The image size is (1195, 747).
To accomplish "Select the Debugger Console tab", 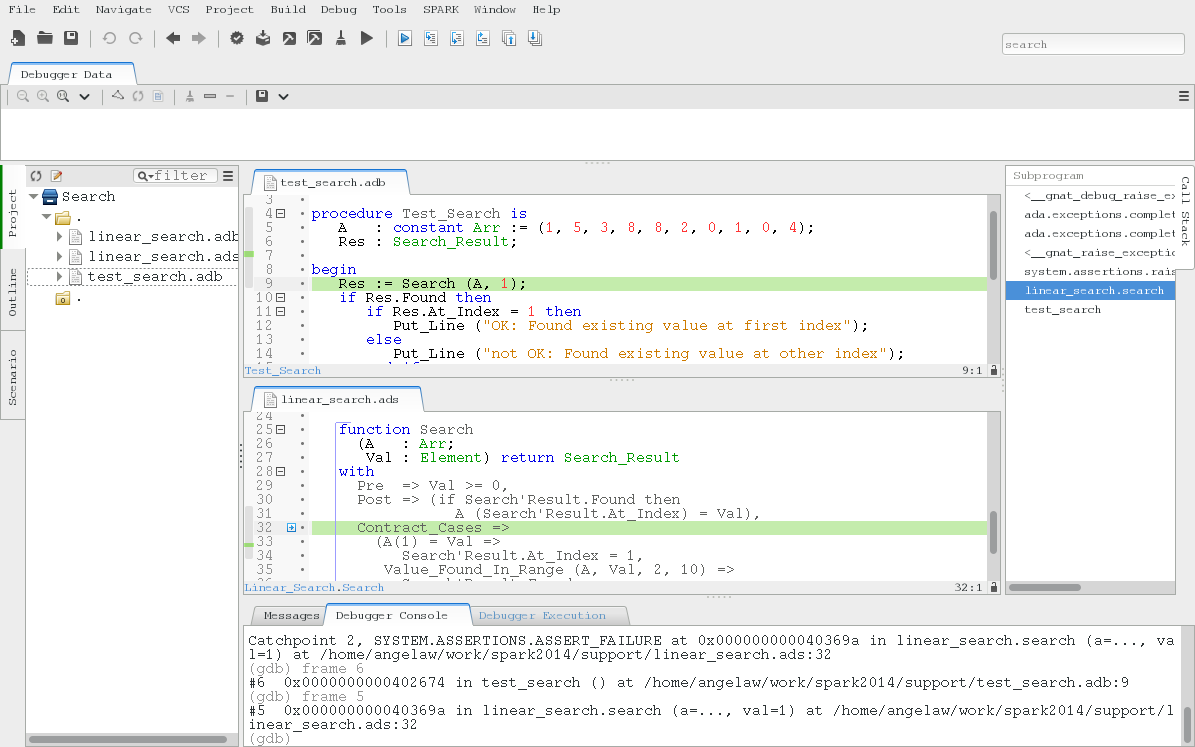I will click(x=392, y=615).
